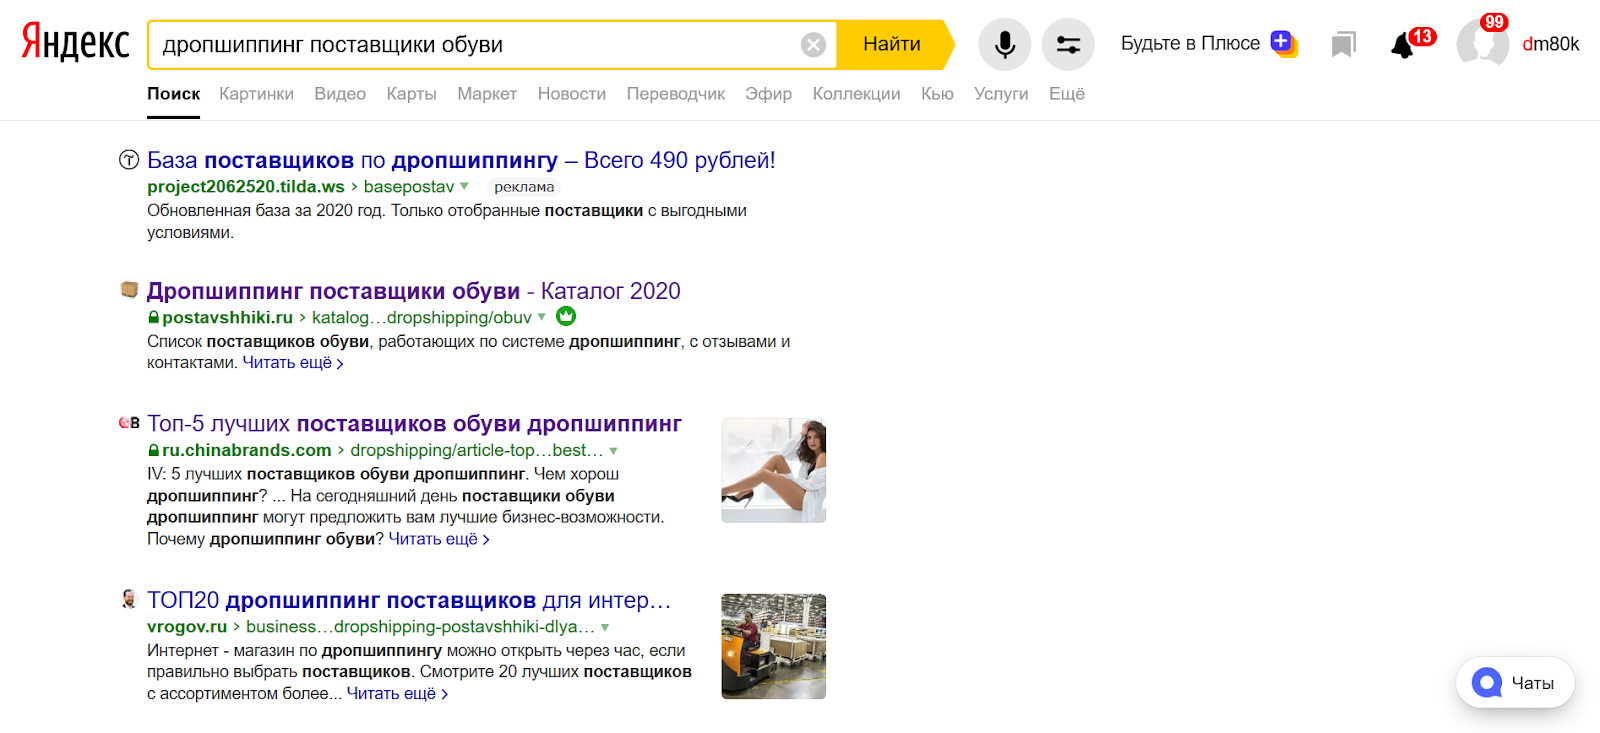Switch to the Видео tab
This screenshot has width=1600, height=733.
click(x=340, y=94)
